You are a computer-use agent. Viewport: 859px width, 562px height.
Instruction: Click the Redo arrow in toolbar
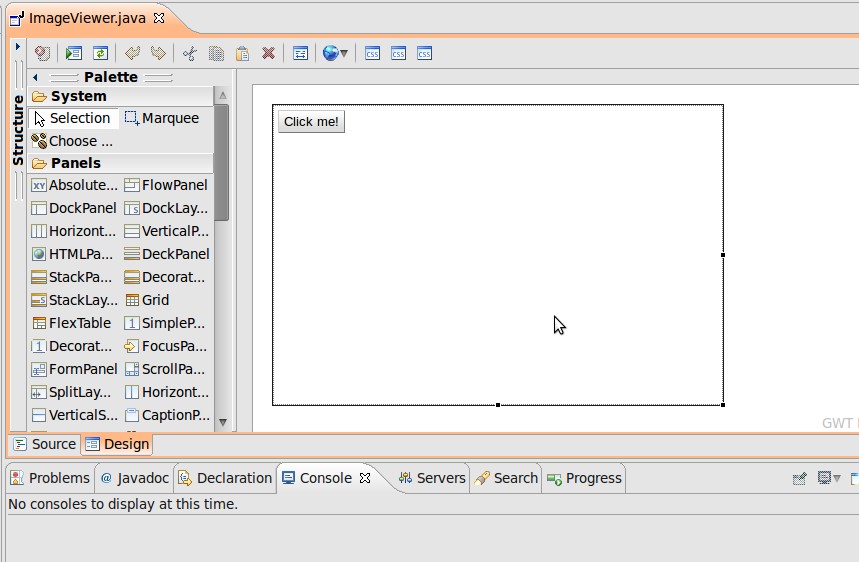[x=158, y=54]
